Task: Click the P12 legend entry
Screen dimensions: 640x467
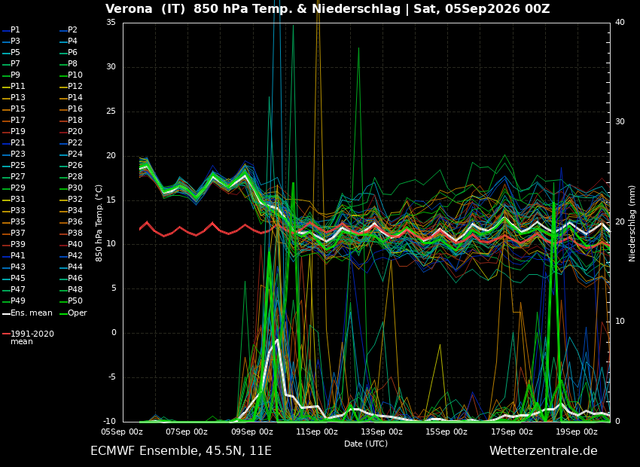Action: coord(71,87)
